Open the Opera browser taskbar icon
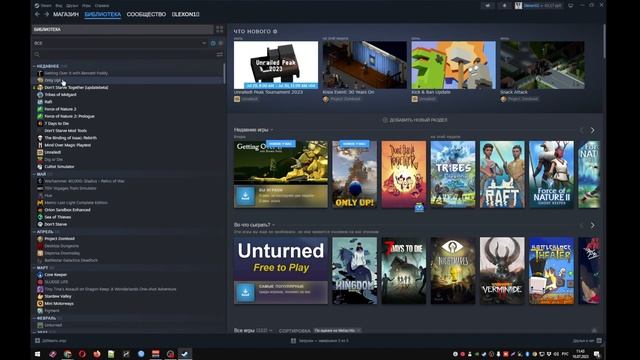Image resolution: width=640 pixels, height=360 pixels. tap(82, 354)
